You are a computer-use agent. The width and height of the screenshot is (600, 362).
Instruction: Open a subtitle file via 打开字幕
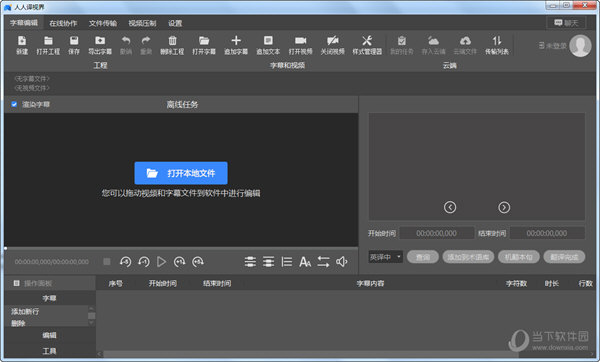tap(204, 45)
